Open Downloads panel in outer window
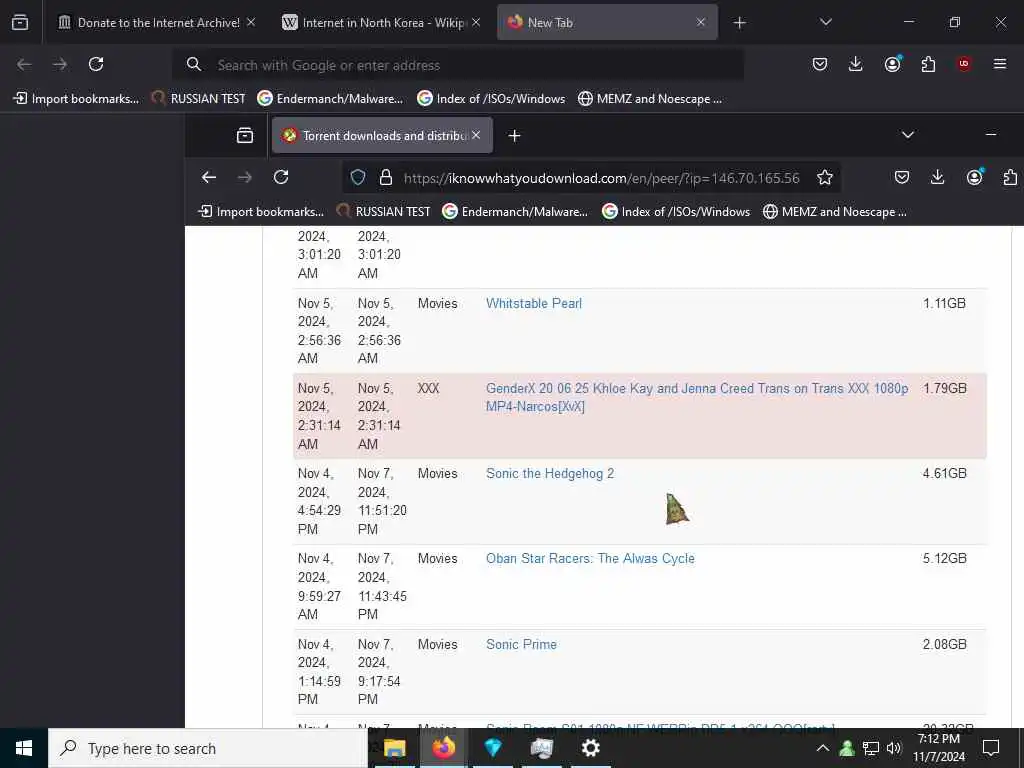1024x768 pixels. point(856,64)
